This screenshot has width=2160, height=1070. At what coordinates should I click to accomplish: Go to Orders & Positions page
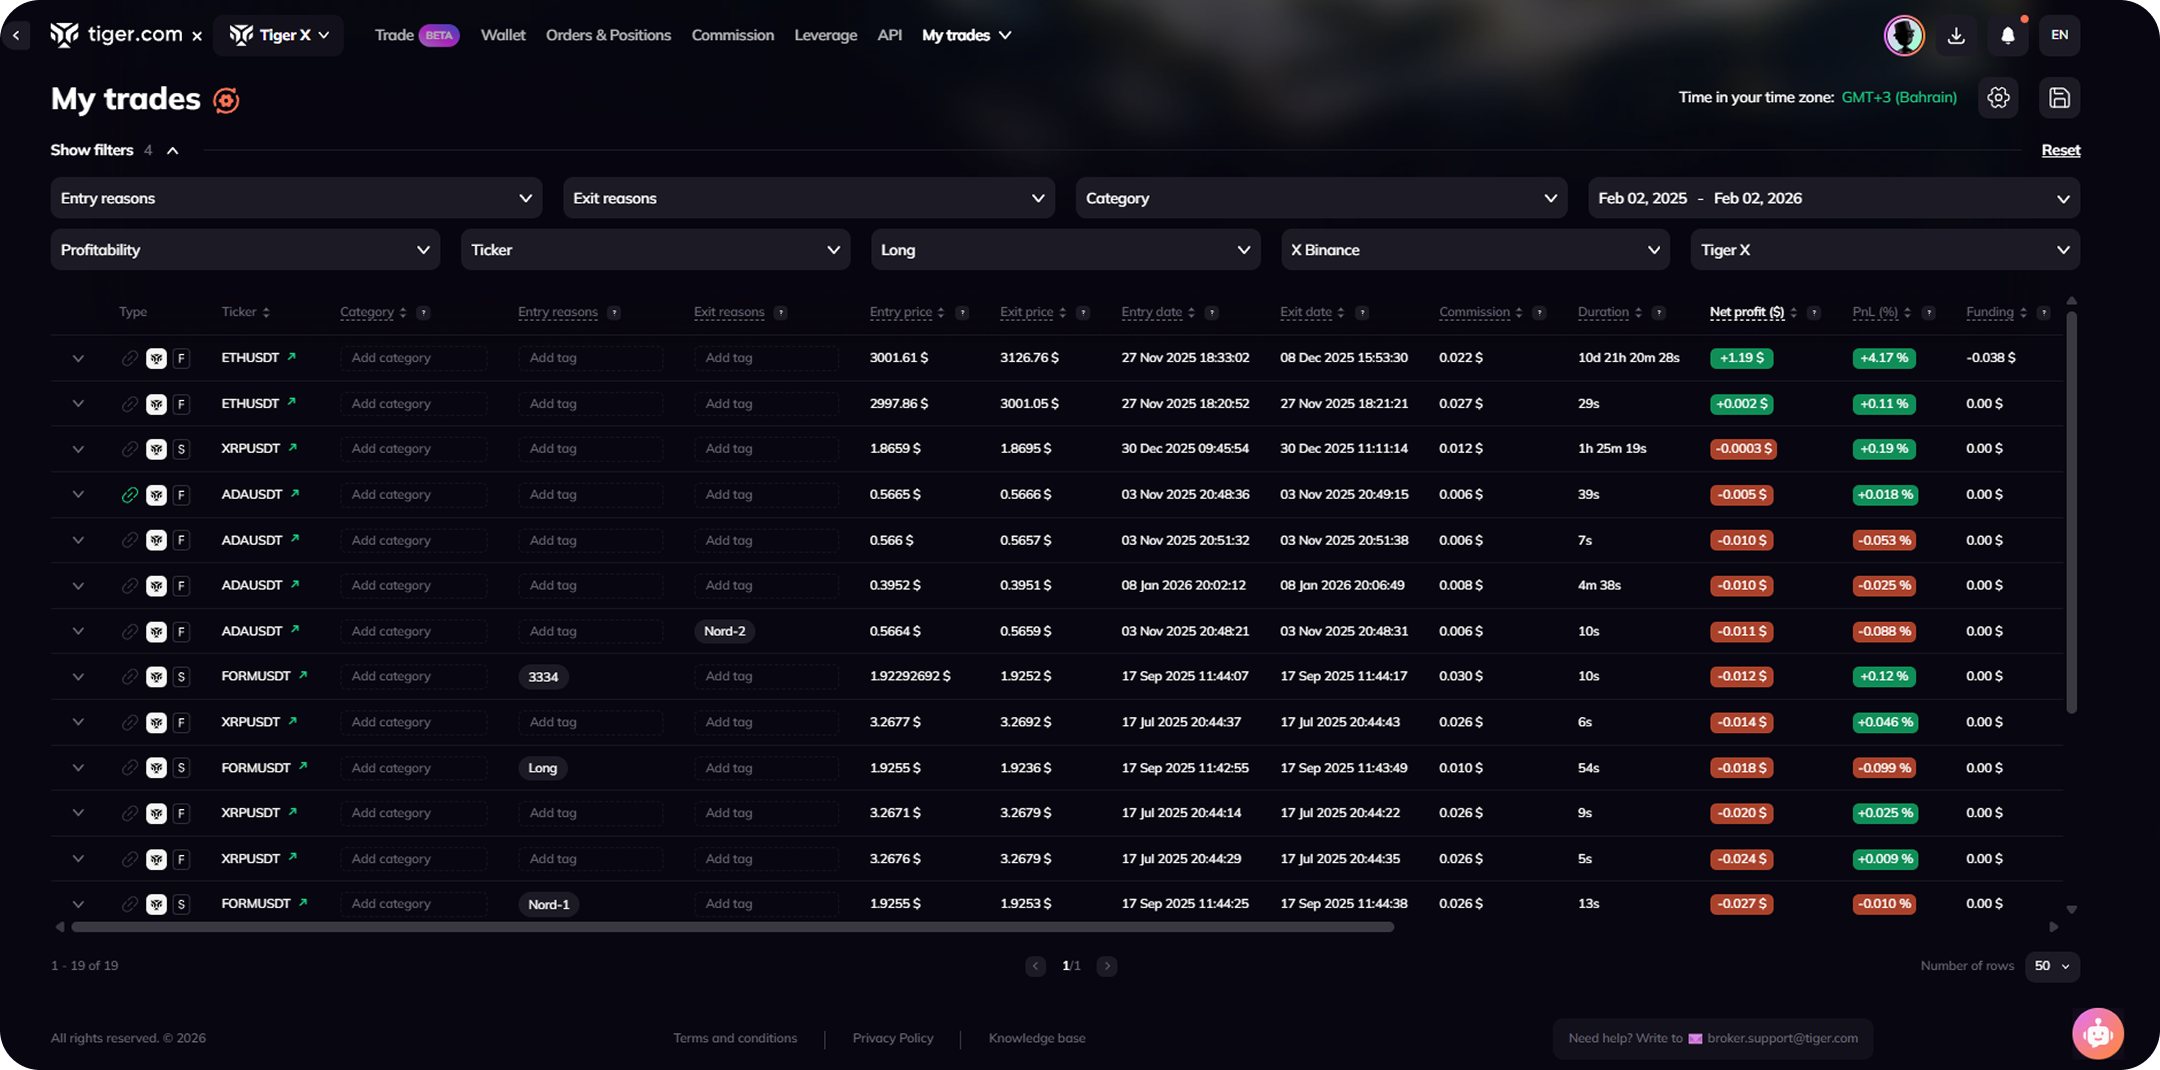(608, 35)
